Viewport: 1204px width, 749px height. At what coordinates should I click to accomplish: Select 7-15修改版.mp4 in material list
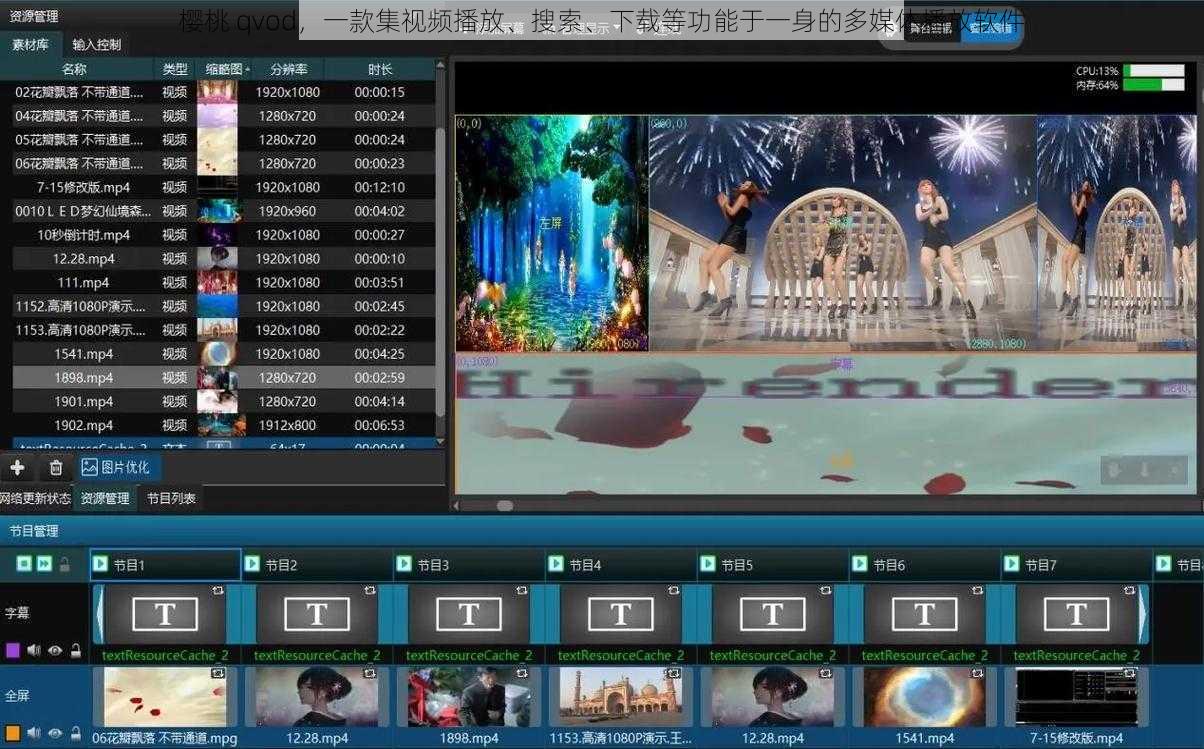tap(223, 187)
